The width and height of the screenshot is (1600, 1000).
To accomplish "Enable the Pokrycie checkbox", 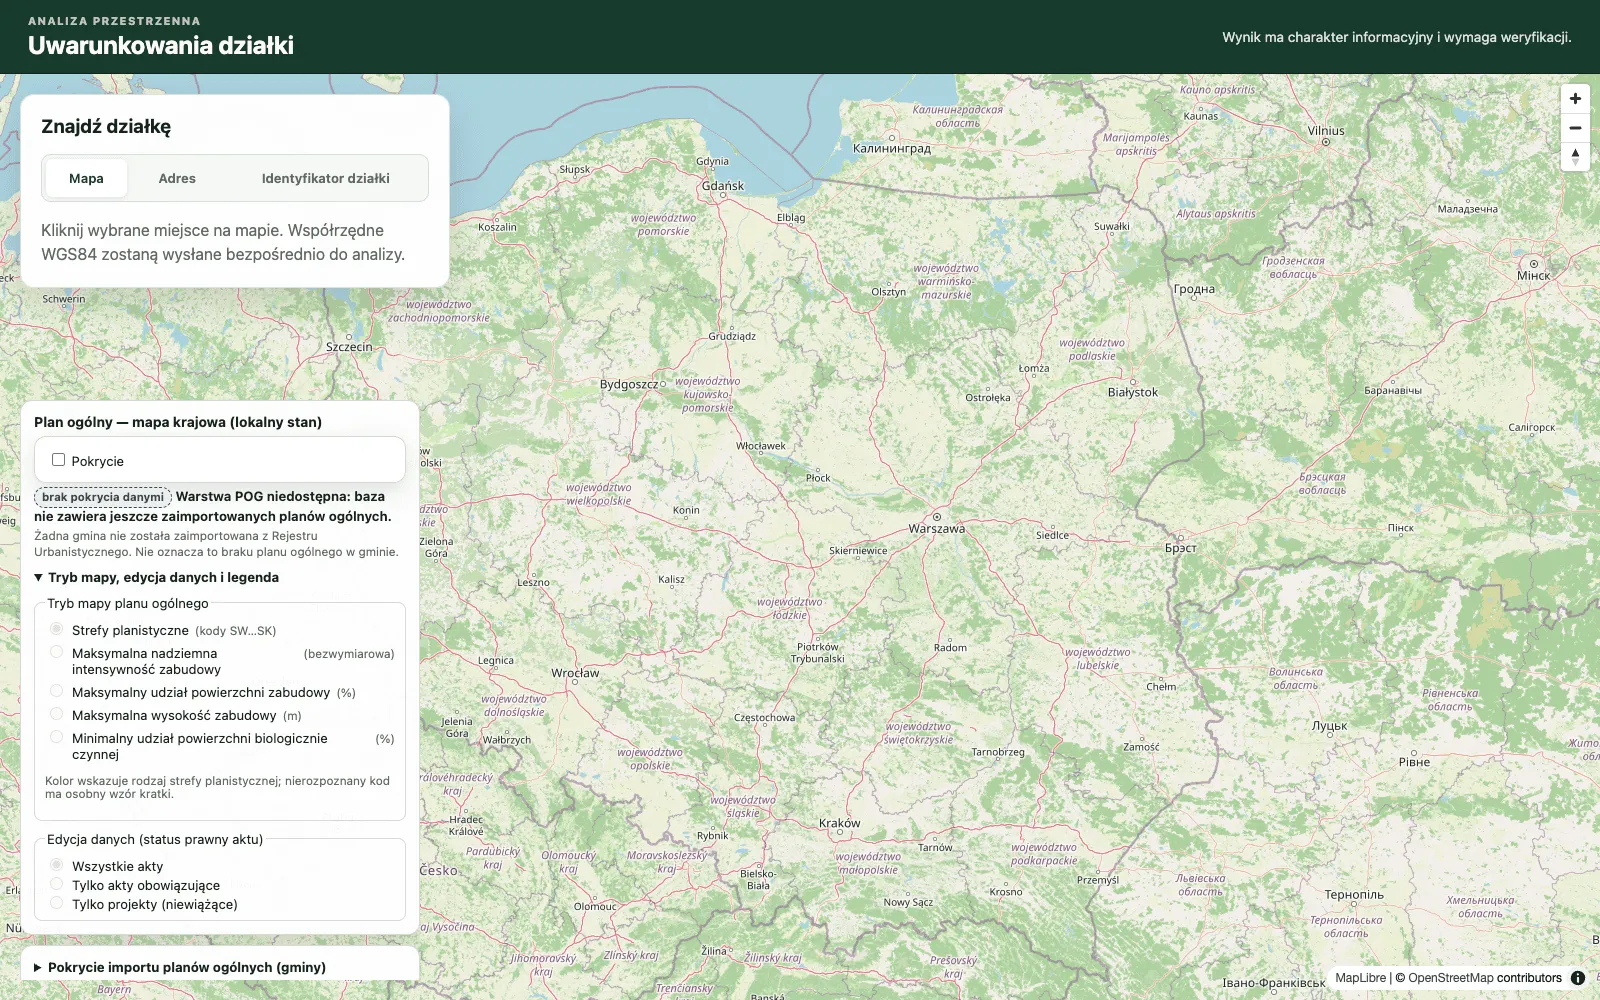I will pyautogui.click(x=58, y=460).
